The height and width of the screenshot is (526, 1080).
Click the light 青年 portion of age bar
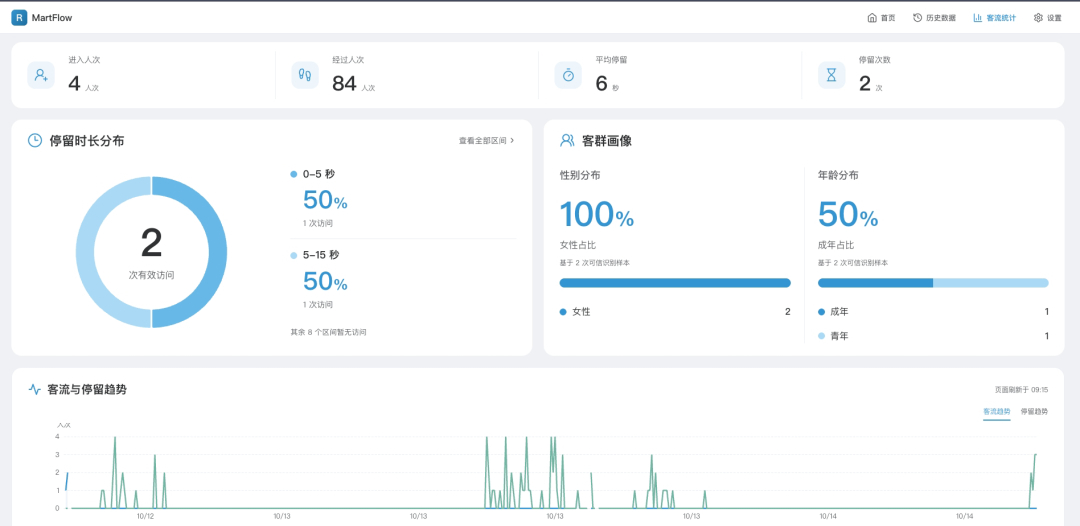point(991,283)
